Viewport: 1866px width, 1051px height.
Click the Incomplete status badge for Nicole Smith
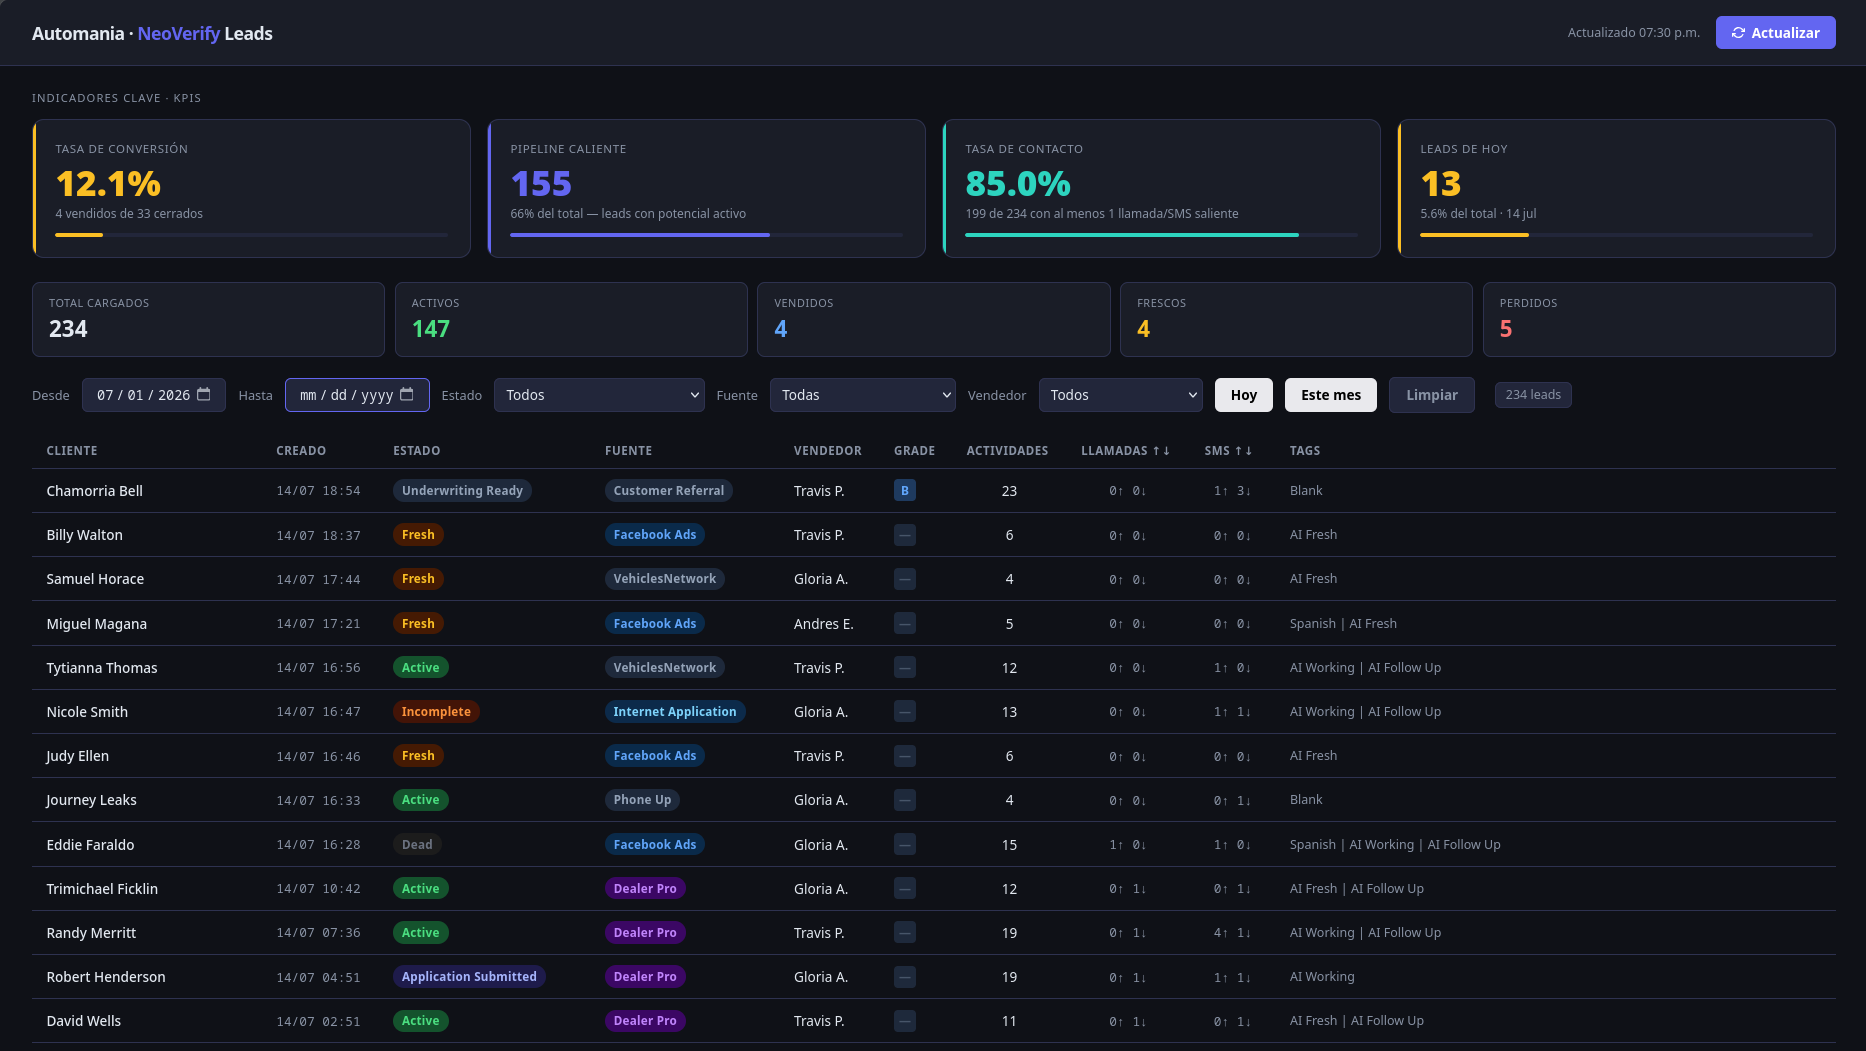[x=436, y=712]
